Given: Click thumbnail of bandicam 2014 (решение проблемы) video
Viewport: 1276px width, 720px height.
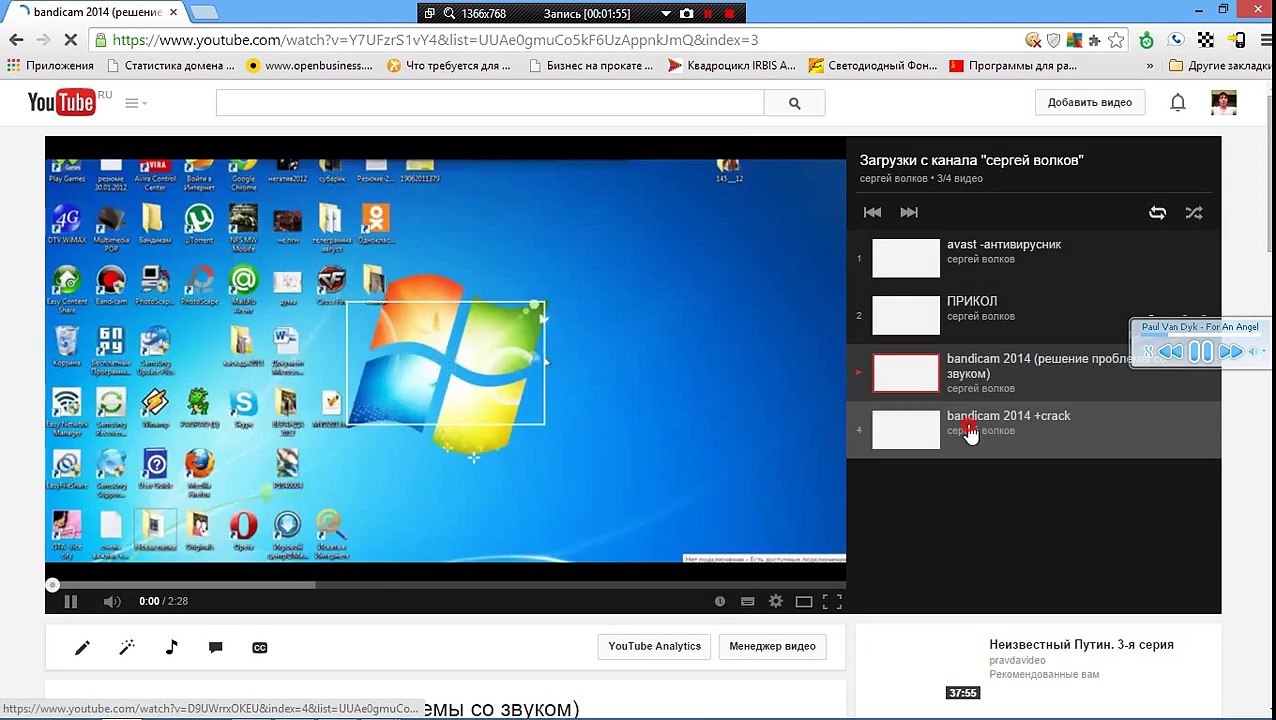Looking at the screenshot, I should pyautogui.click(x=906, y=373).
